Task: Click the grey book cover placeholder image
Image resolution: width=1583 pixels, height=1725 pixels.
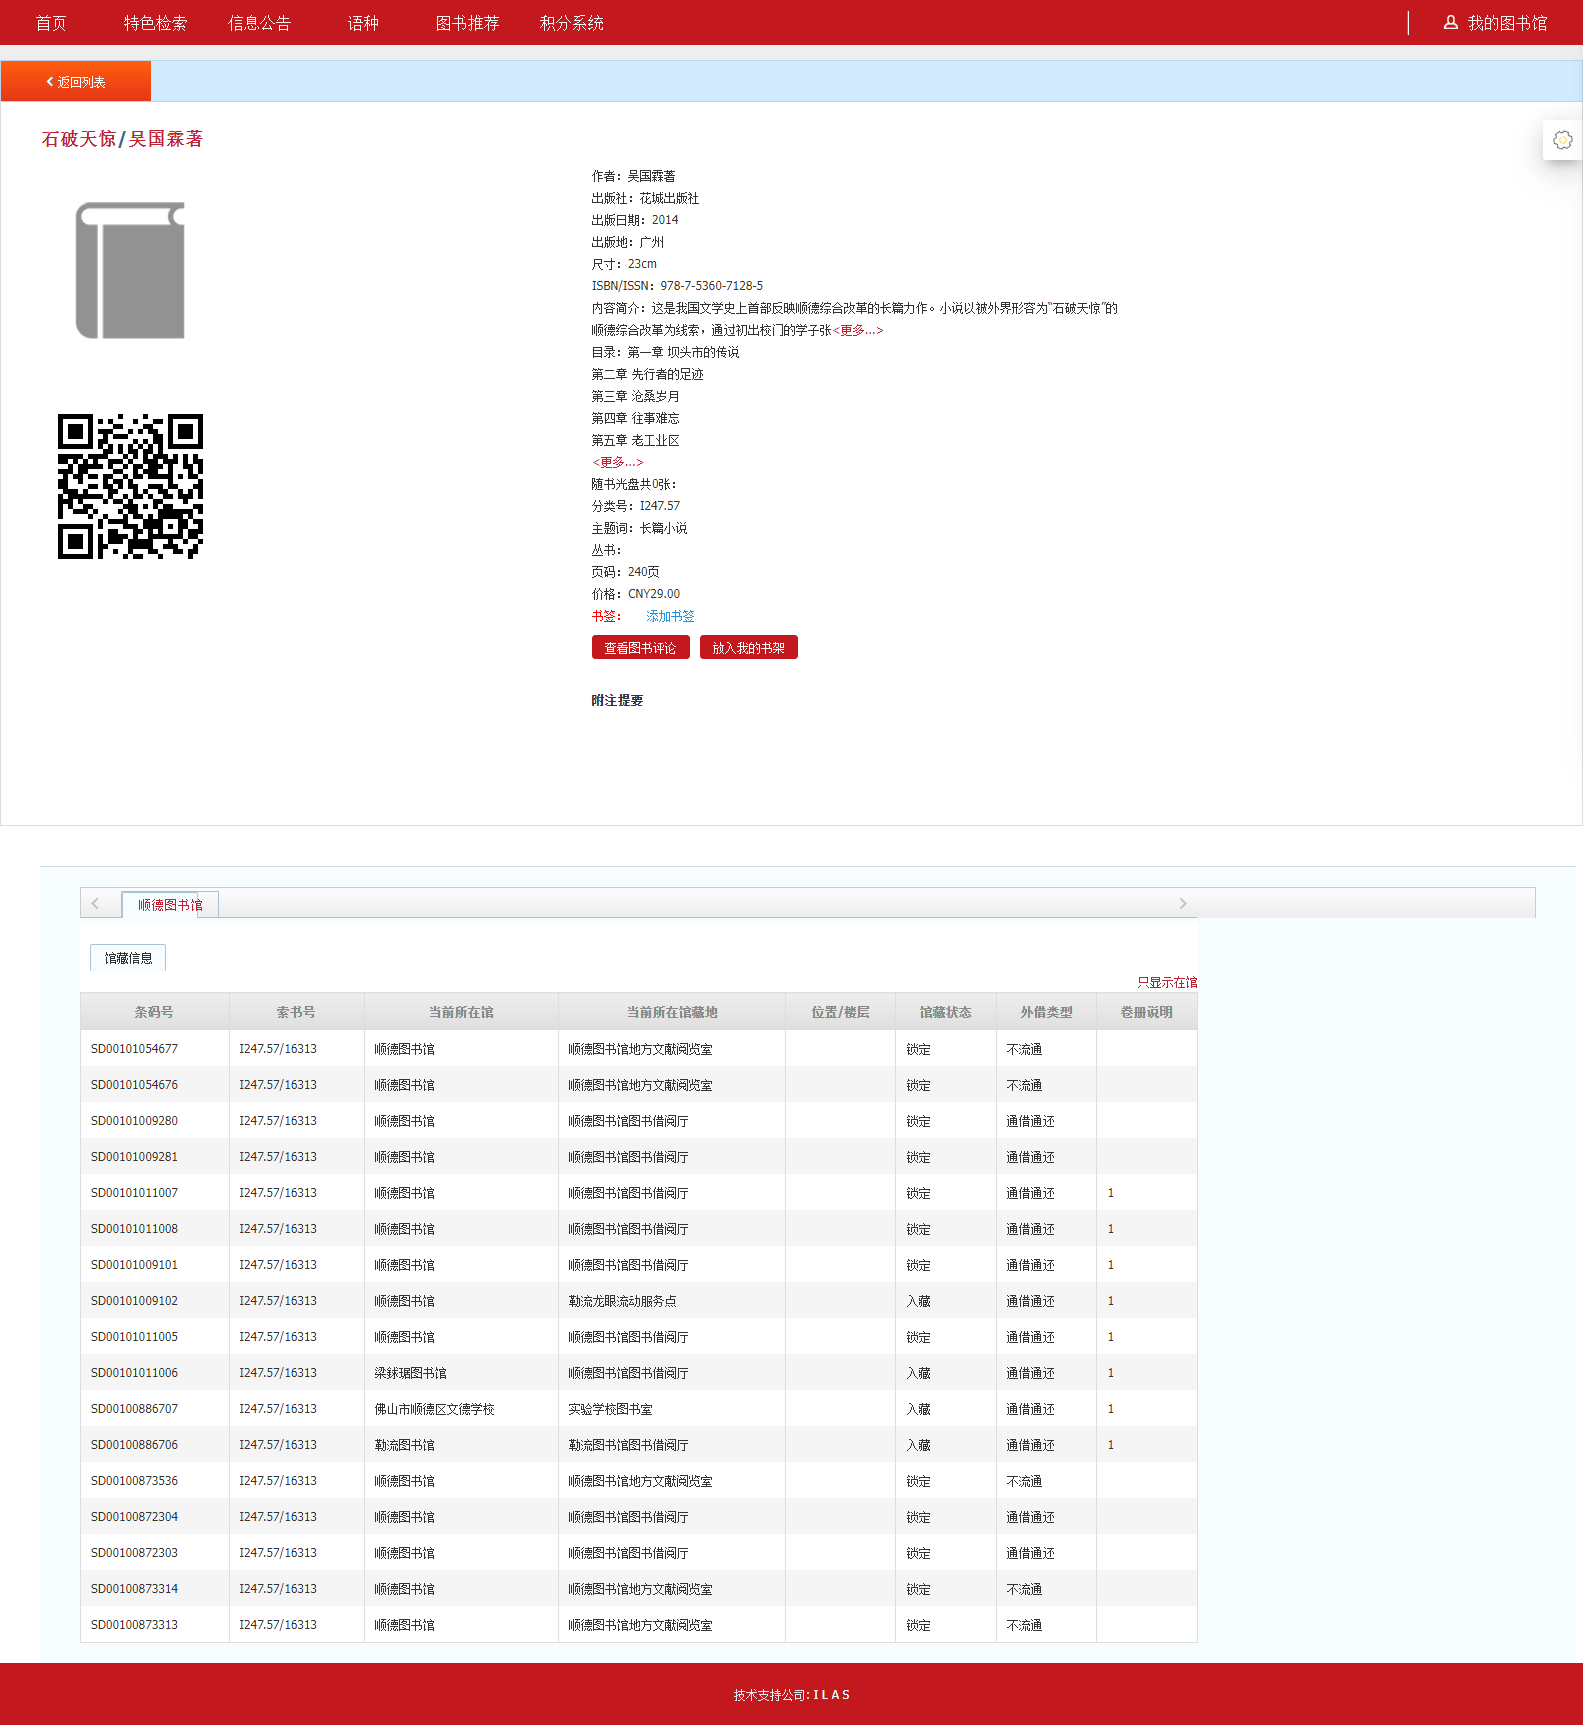Action: 130,270
